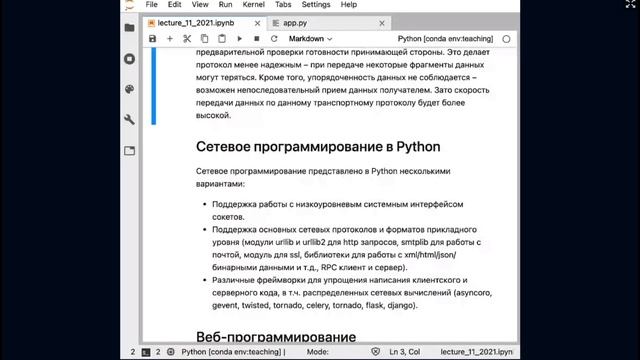Viewport: 640px width, 360px height.
Task: Open the Tabs menu
Action: 283,4
